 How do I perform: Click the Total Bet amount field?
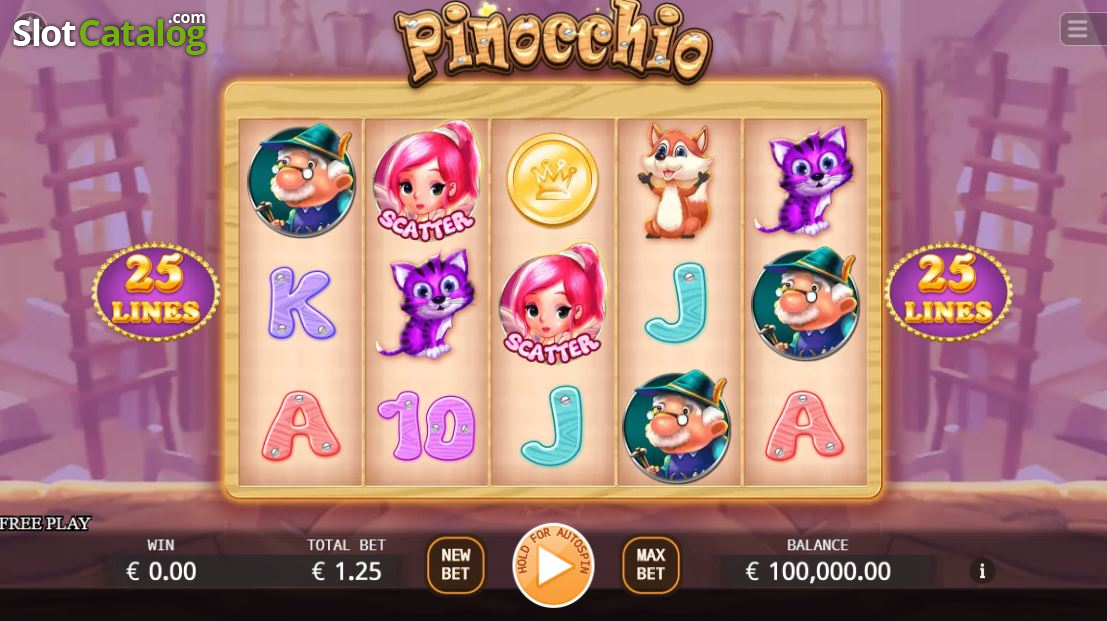point(346,571)
